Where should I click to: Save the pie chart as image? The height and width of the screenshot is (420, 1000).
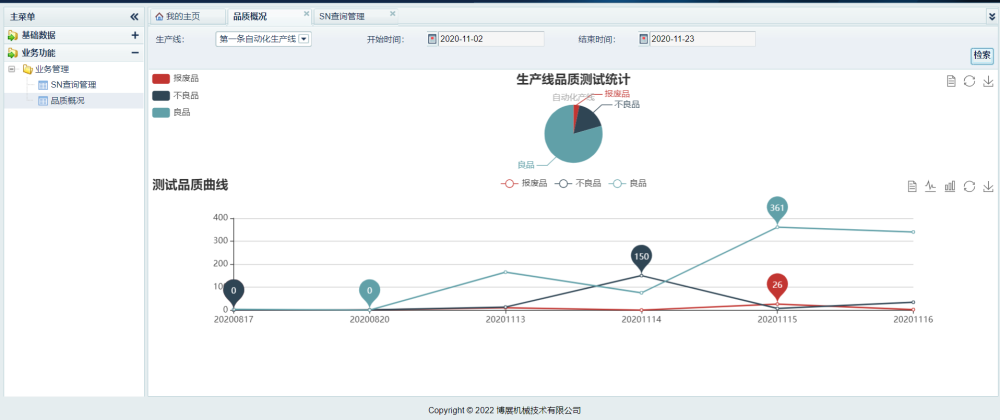click(x=988, y=81)
